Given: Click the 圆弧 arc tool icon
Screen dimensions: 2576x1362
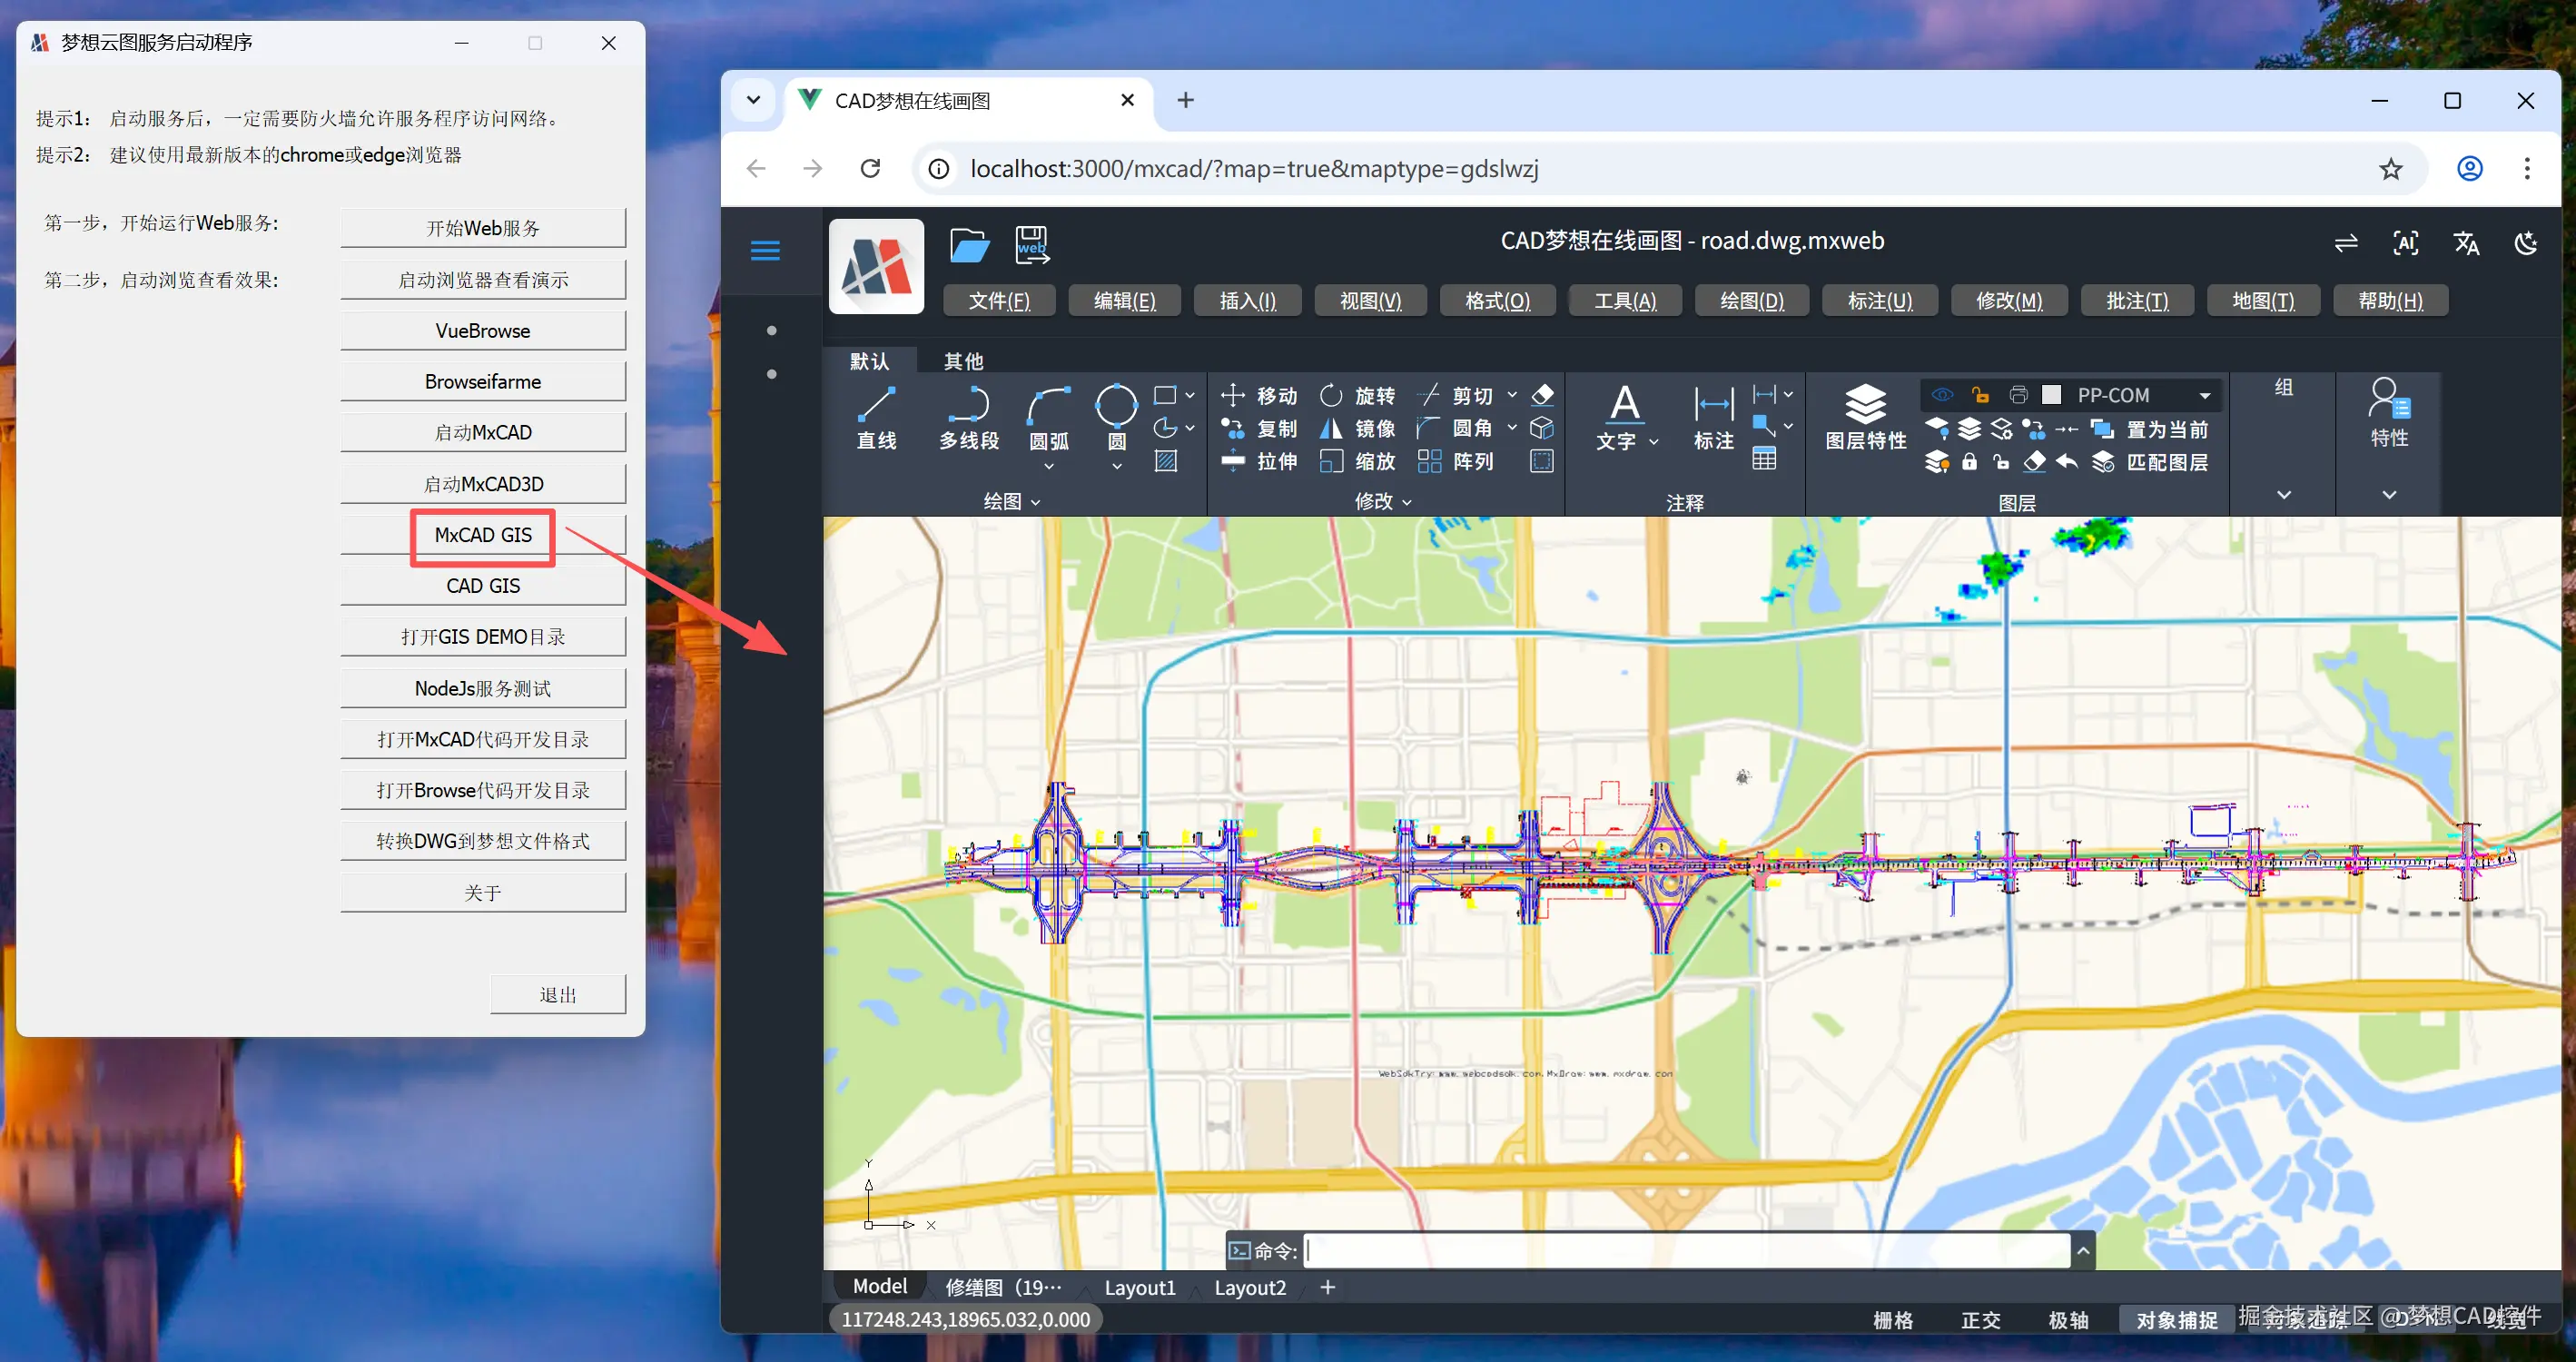Looking at the screenshot, I should coord(1048,406).
